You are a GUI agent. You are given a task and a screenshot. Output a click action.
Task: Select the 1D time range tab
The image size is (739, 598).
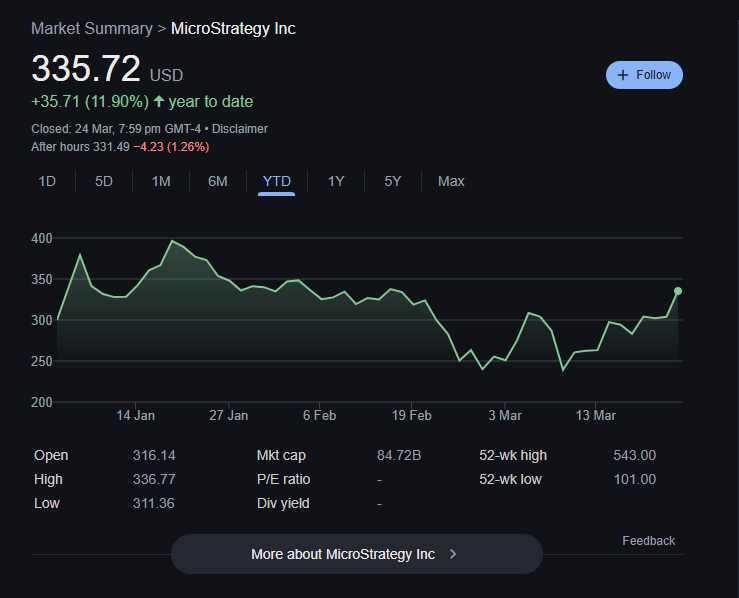[47, 181]
